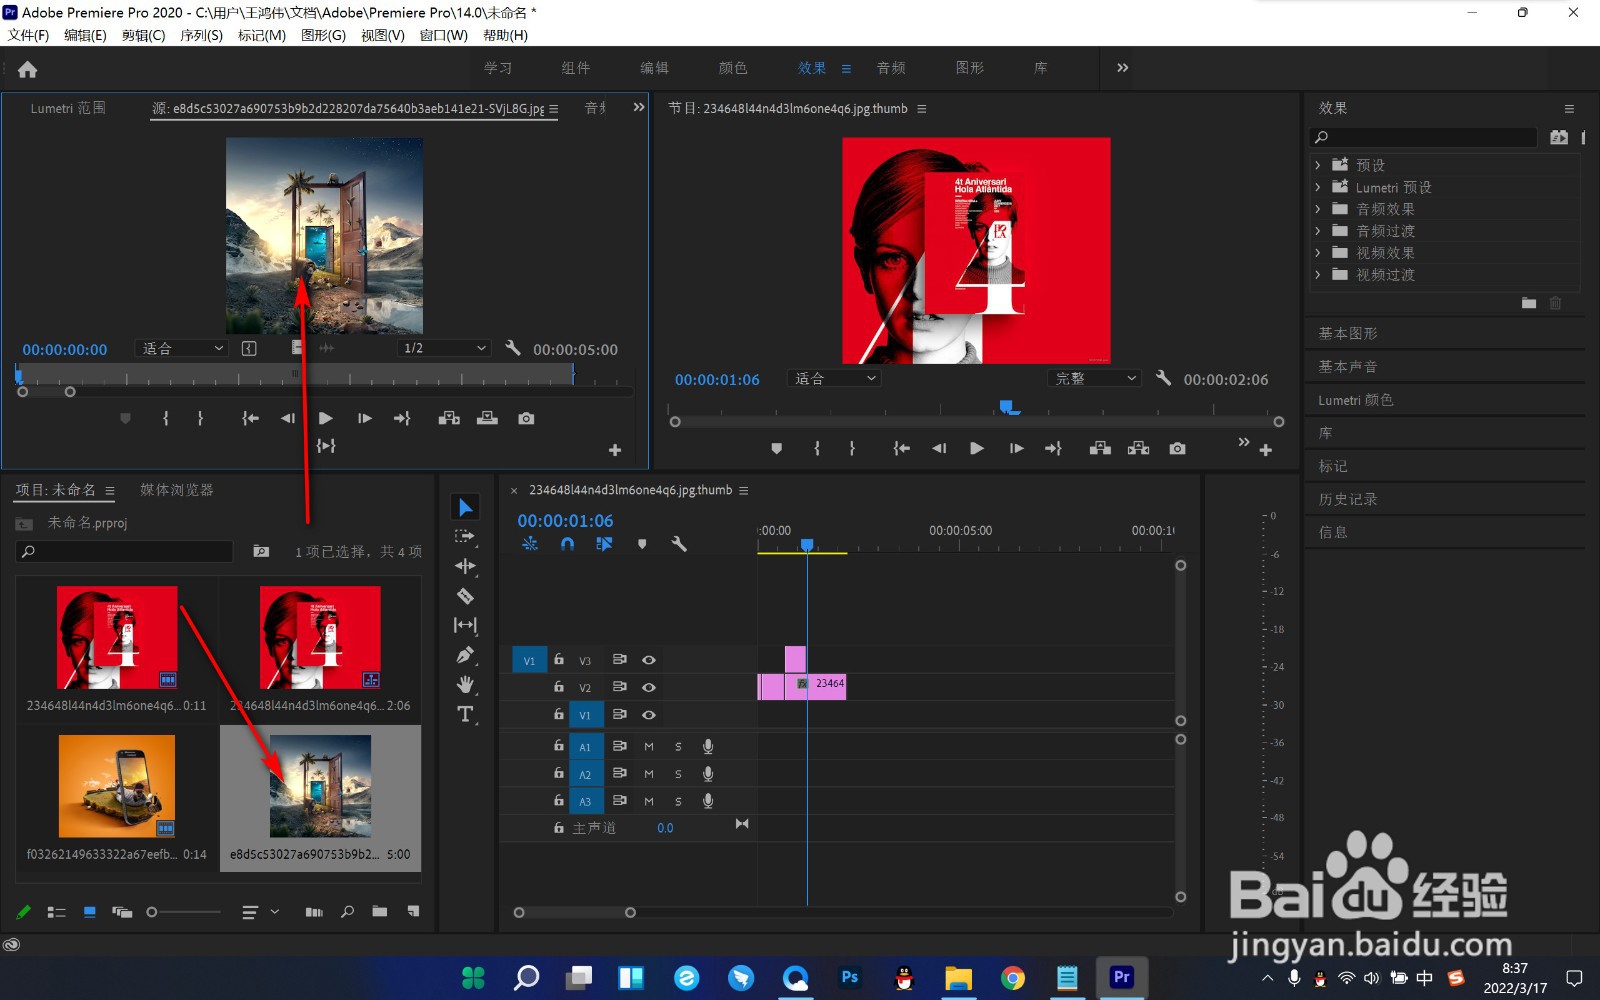
Task: Add marker in the timeline panel
Action: click(x=642, y=544)
